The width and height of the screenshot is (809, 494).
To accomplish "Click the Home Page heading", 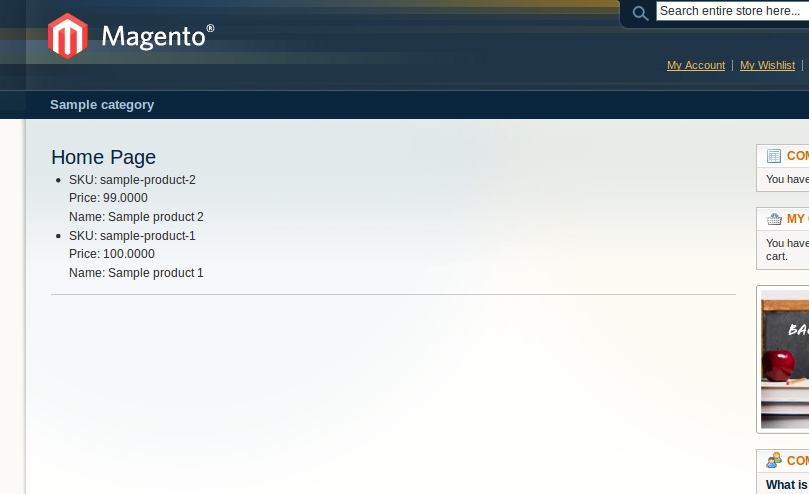I will [103, 157].
